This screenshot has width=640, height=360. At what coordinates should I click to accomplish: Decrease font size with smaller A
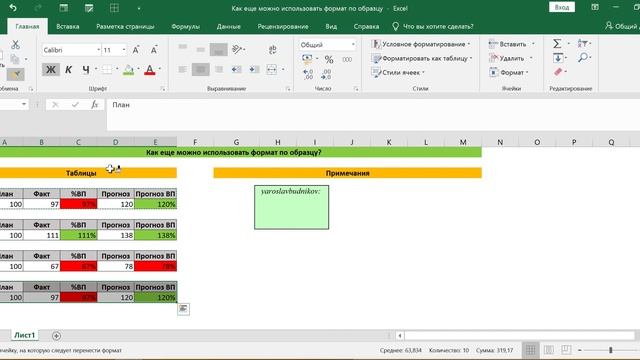click(x=154, y=50)
